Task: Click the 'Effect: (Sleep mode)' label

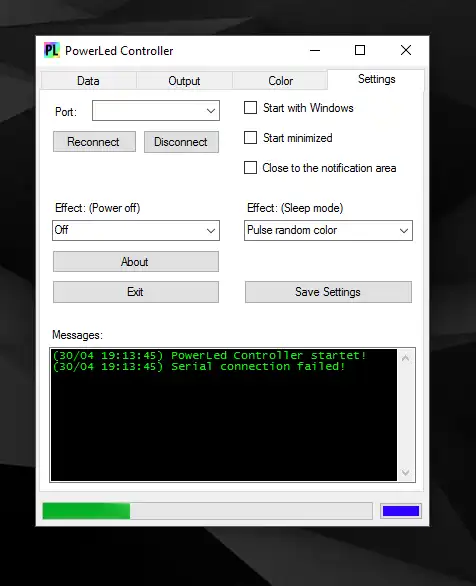Action: click(295, 208)
